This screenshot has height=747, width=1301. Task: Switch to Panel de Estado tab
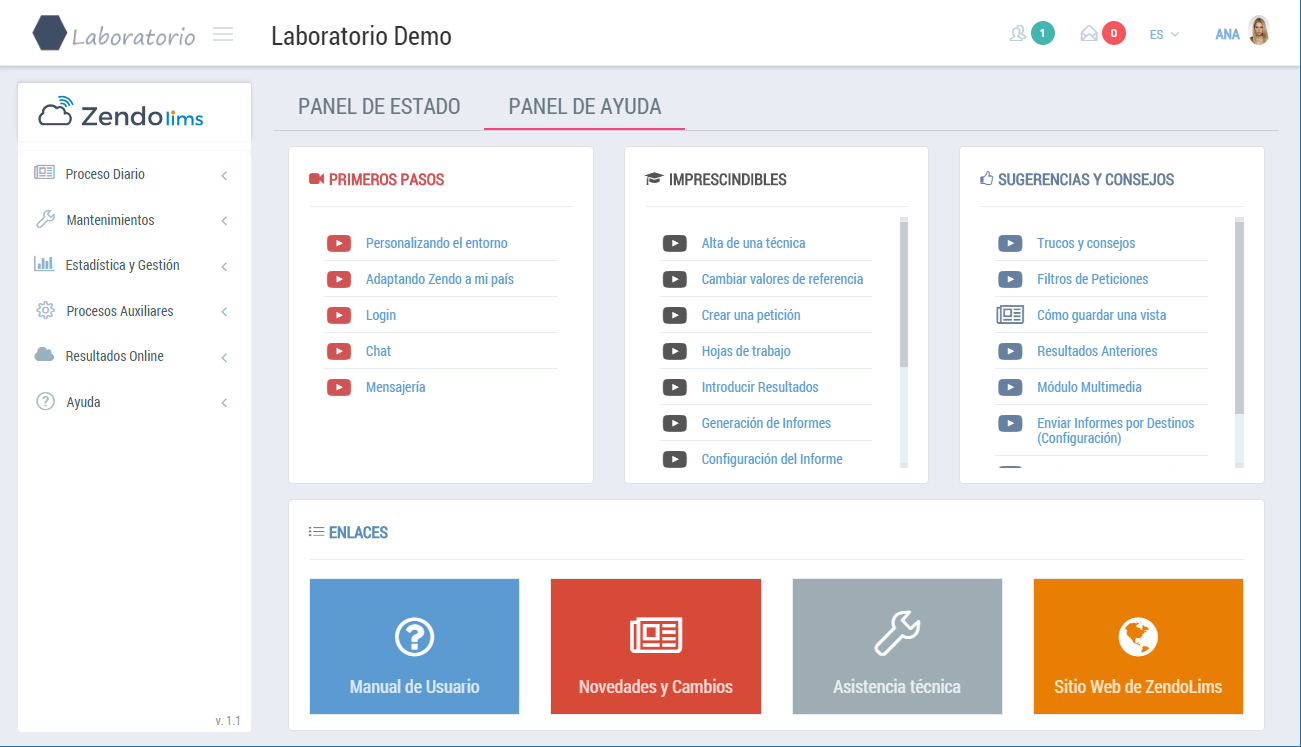tap(379, 106)
